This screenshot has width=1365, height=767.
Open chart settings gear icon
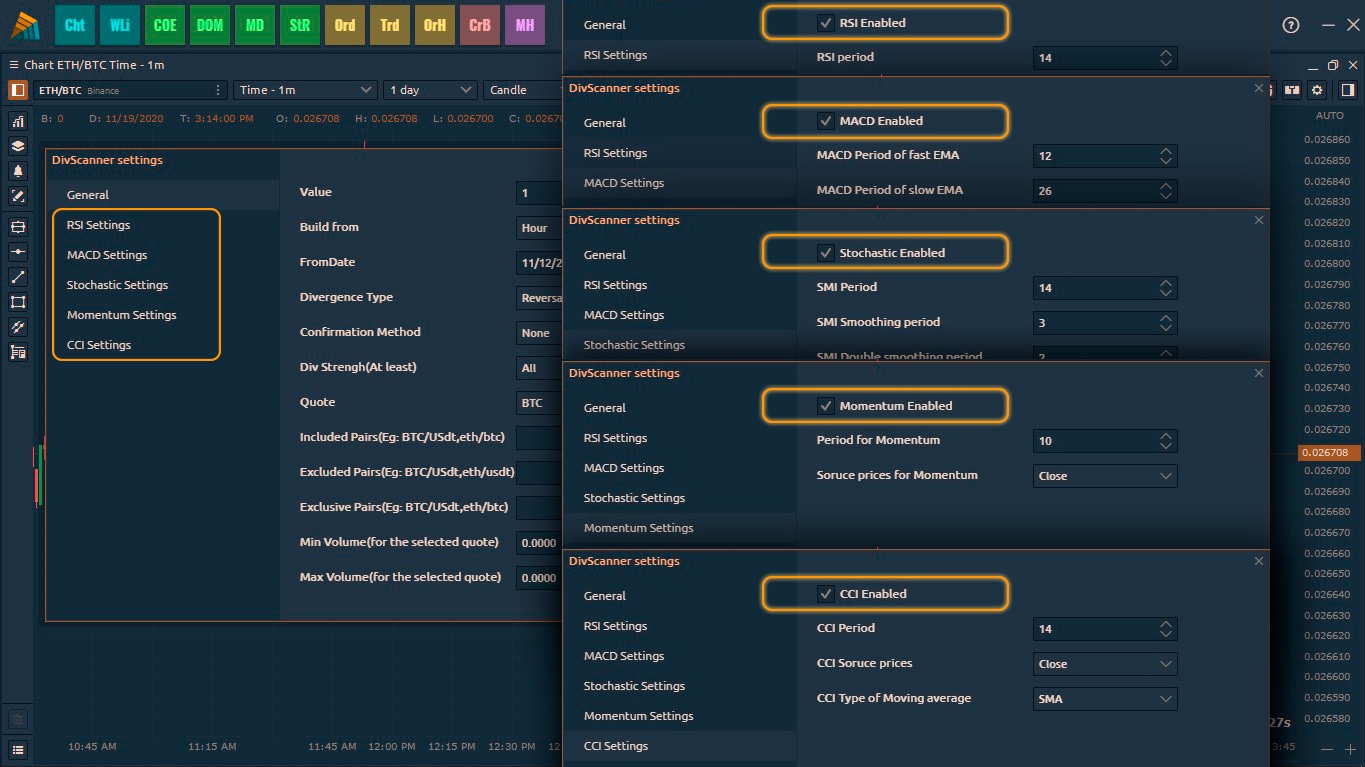pos(1317,90)
